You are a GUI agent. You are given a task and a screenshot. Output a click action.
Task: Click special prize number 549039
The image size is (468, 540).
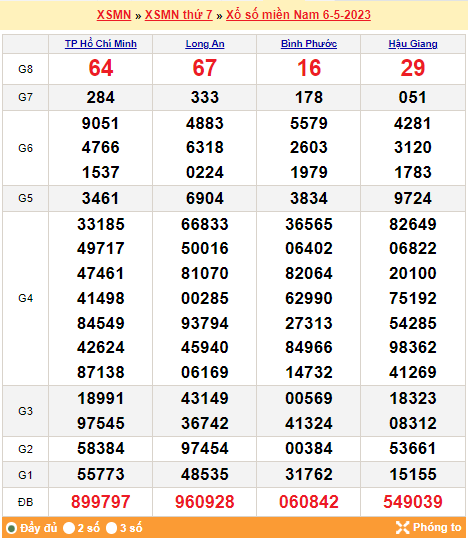point(413,502)
